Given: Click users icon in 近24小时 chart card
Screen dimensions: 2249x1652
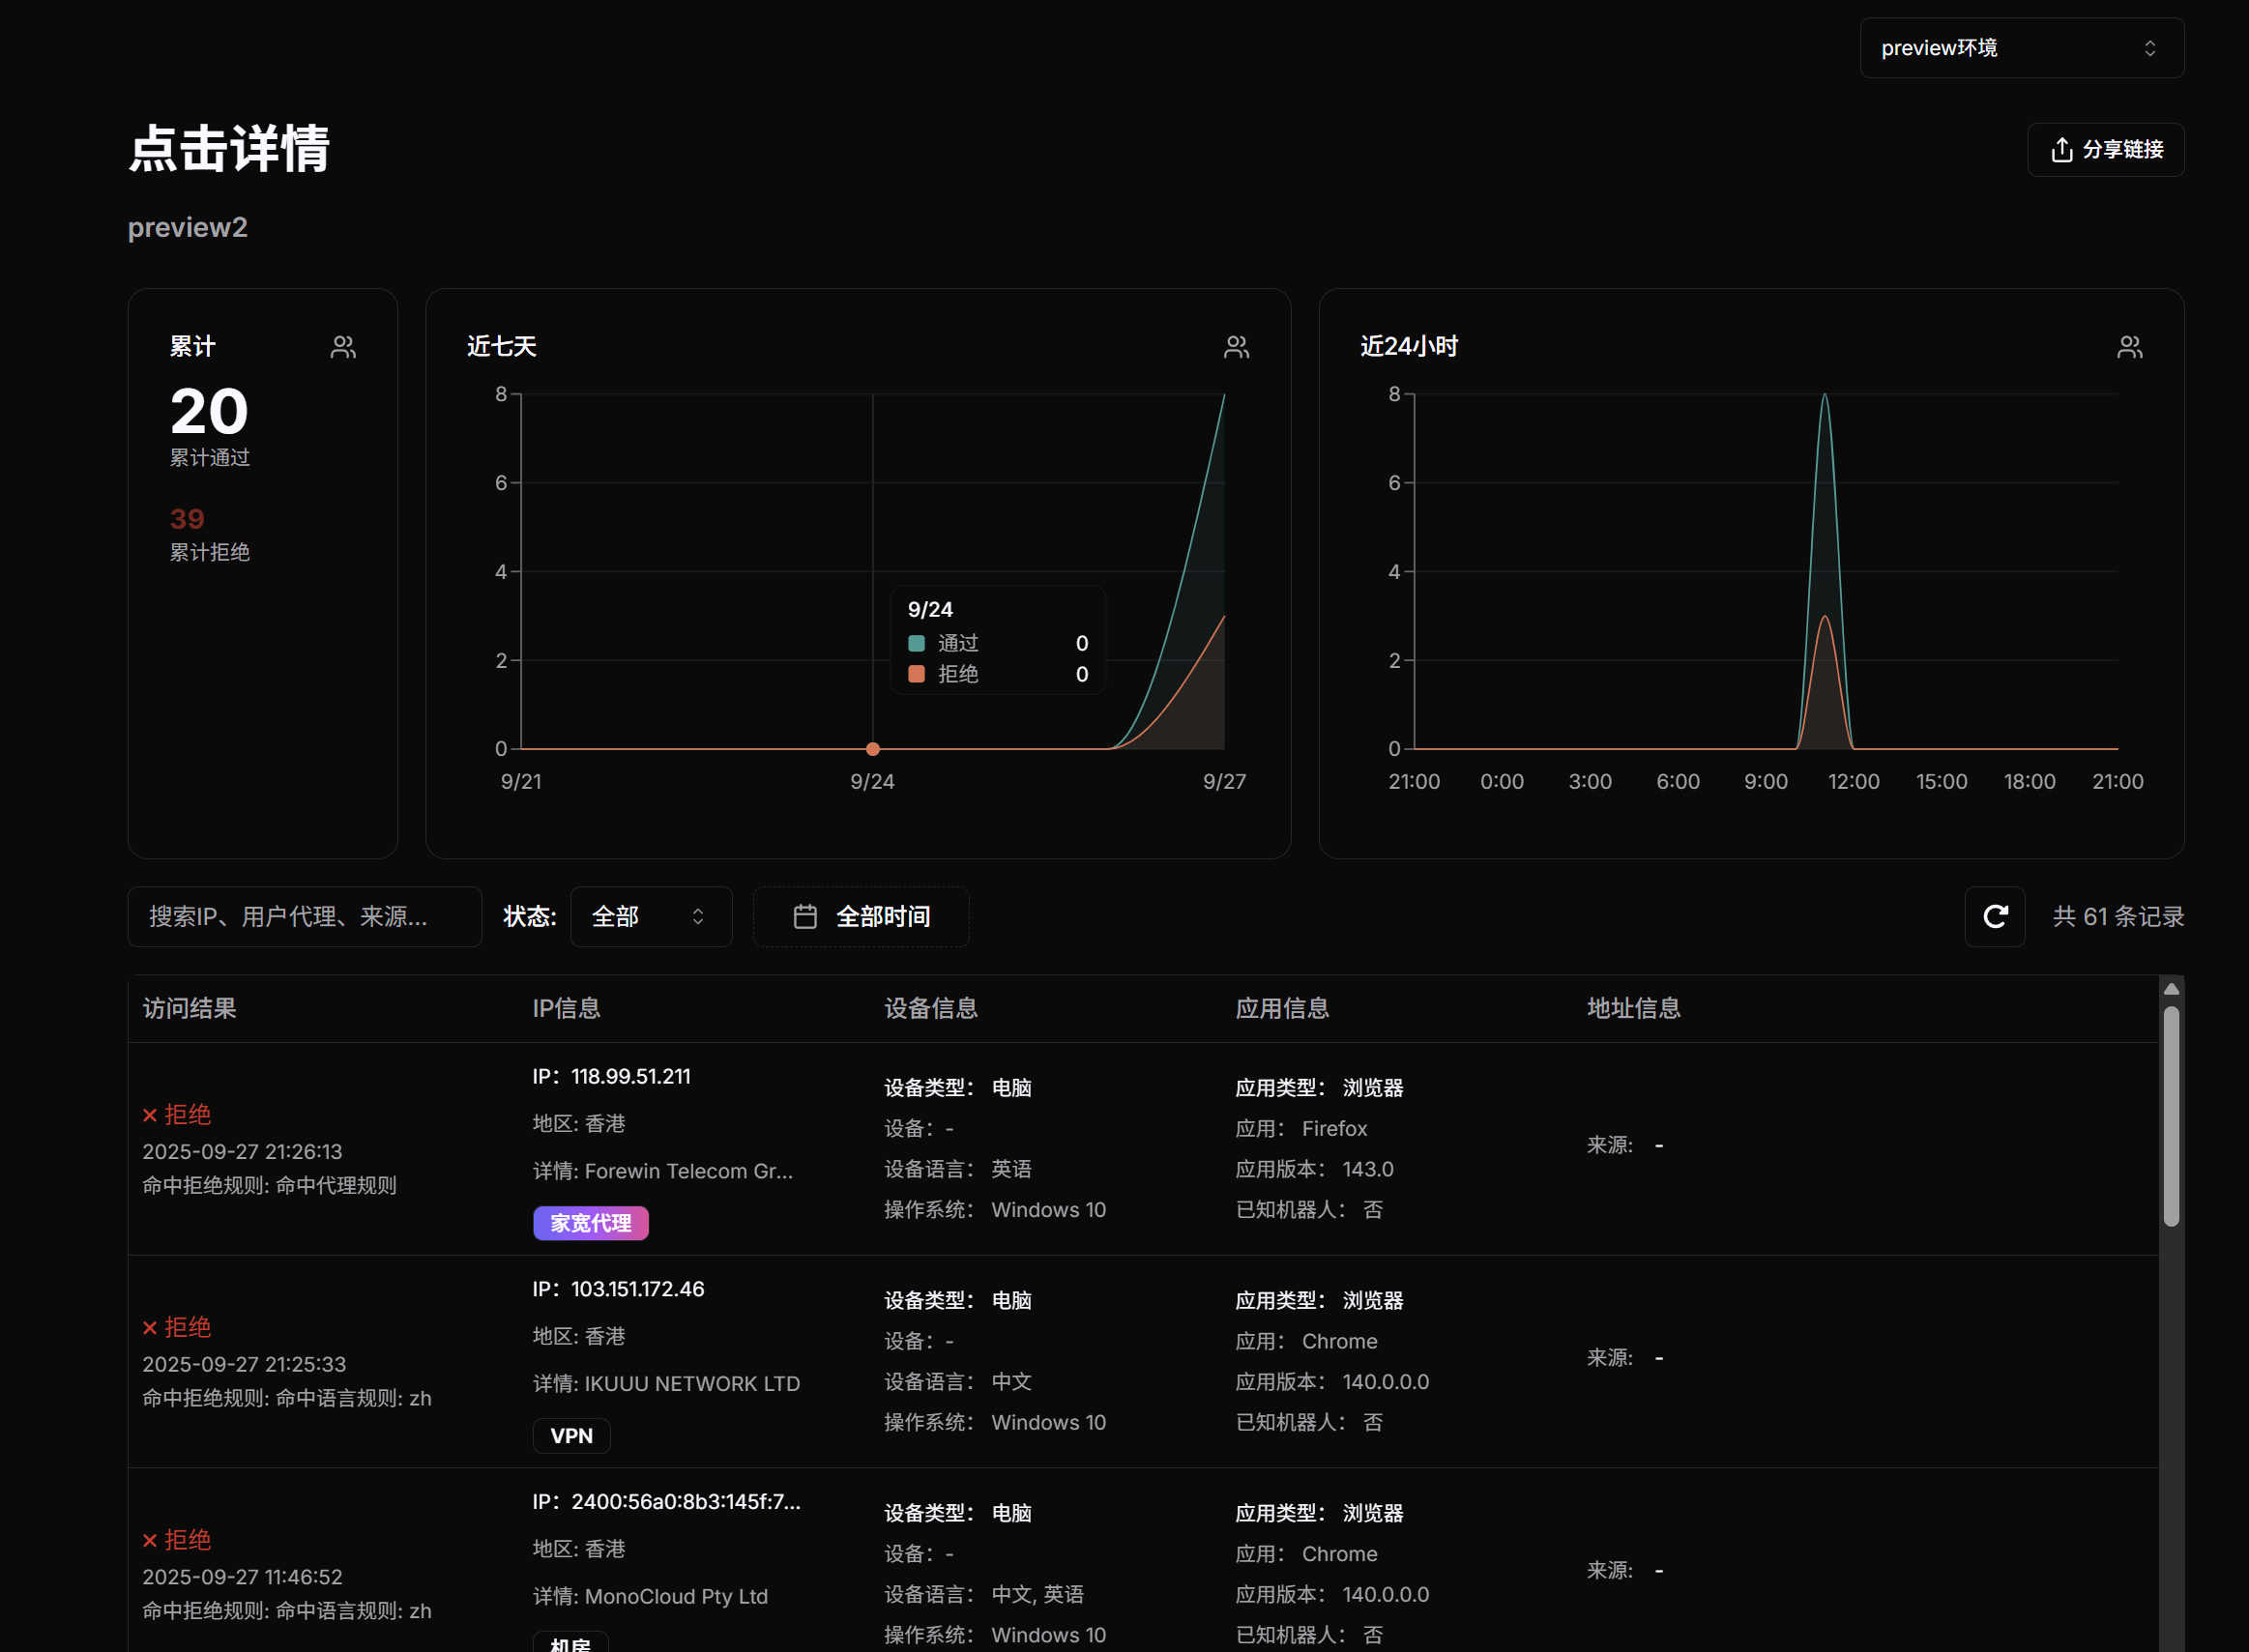Looking at the screenshot, I should [x=2129, y=347].
